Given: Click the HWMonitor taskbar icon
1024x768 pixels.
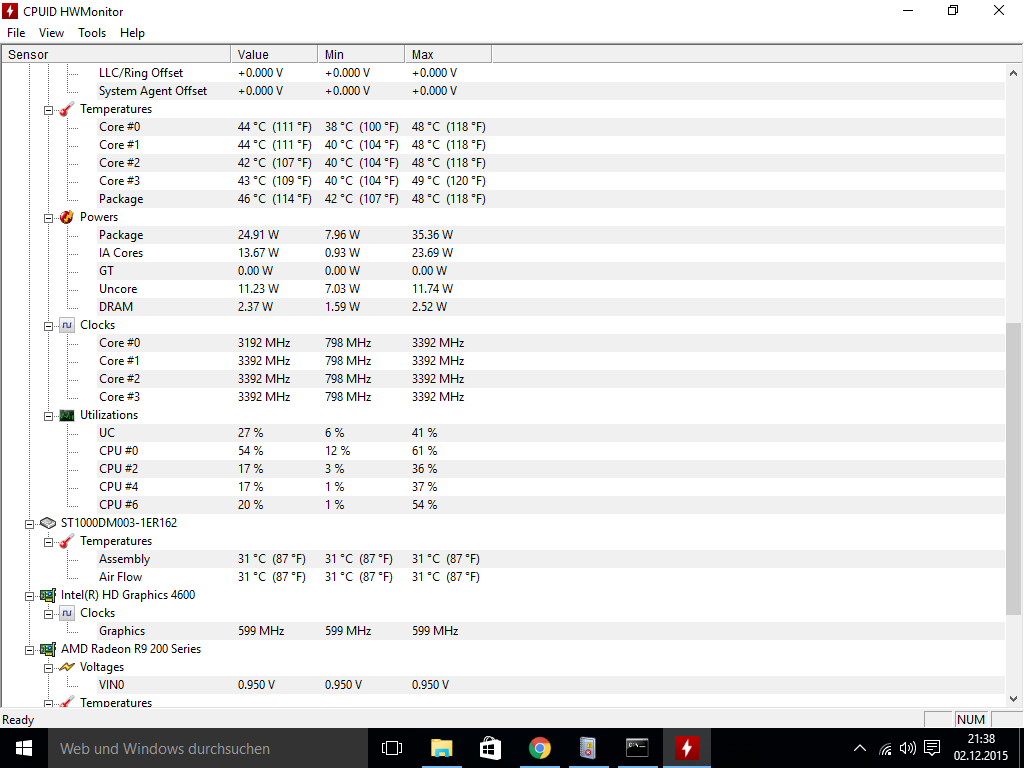Looking at the screenshot, I should click(x=686, y=748).
